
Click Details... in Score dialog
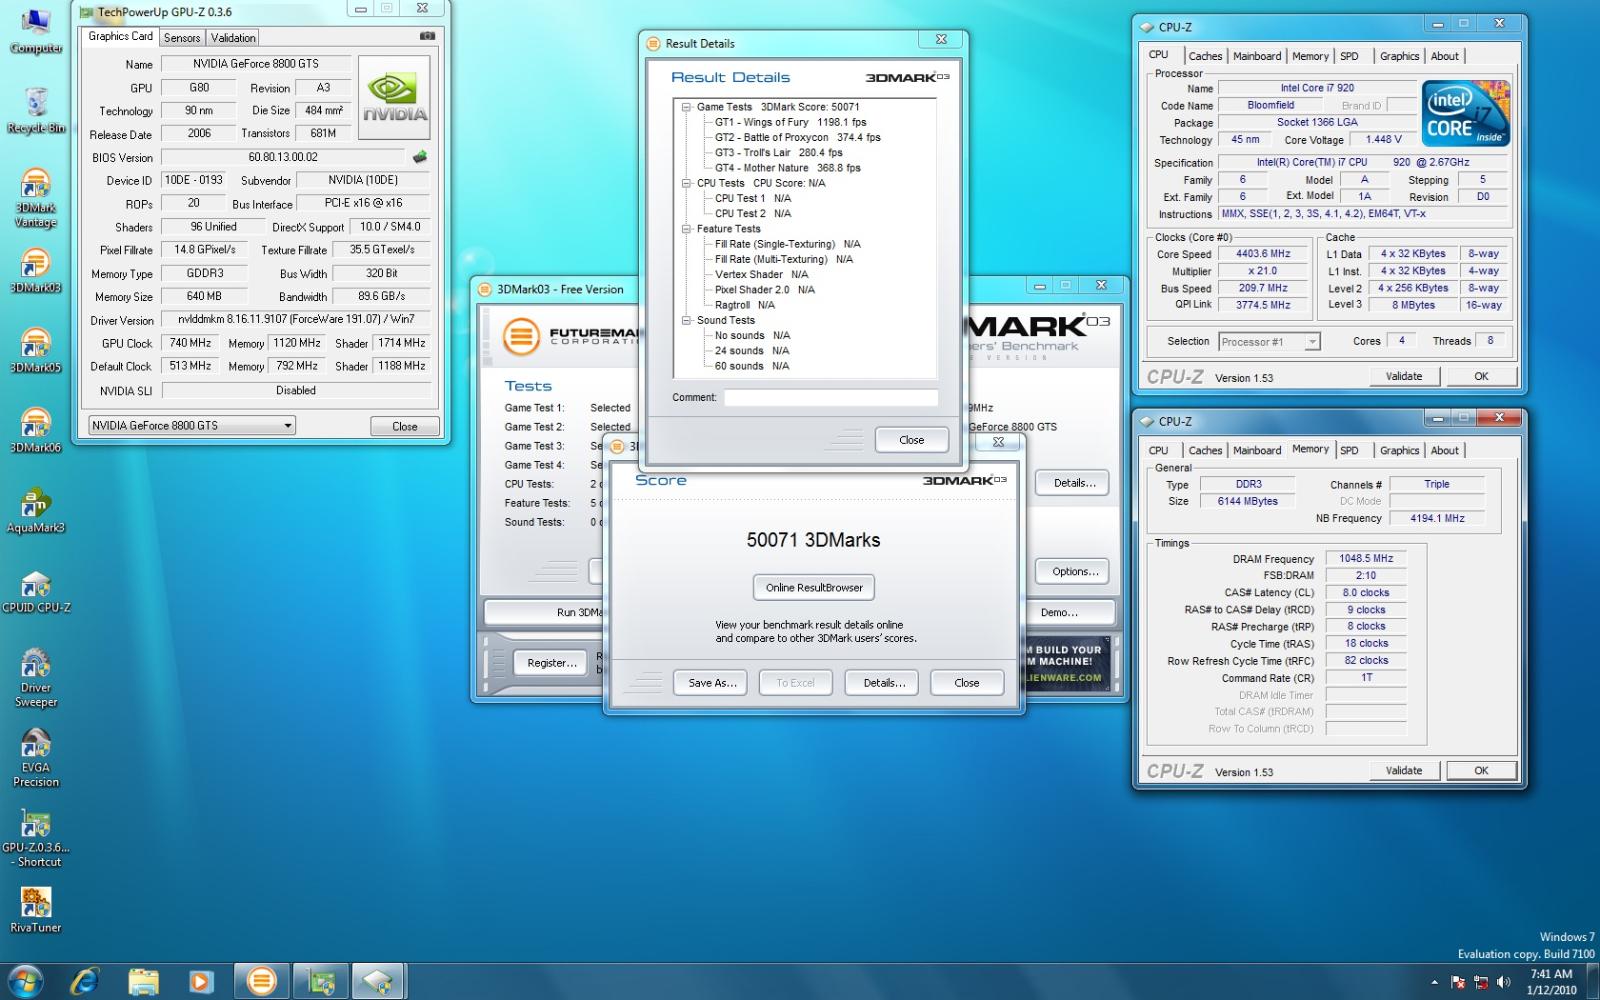(x=884, y=683)
